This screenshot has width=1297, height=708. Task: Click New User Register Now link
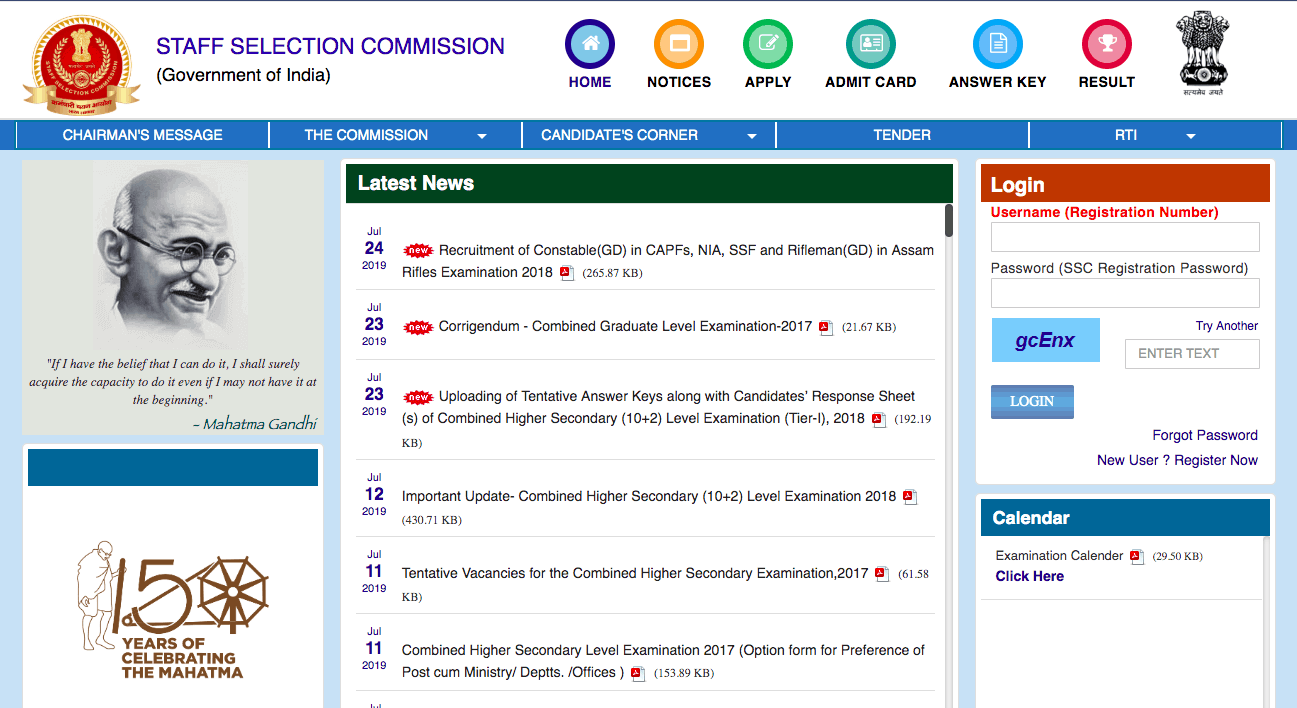[x=1177, y=460]
